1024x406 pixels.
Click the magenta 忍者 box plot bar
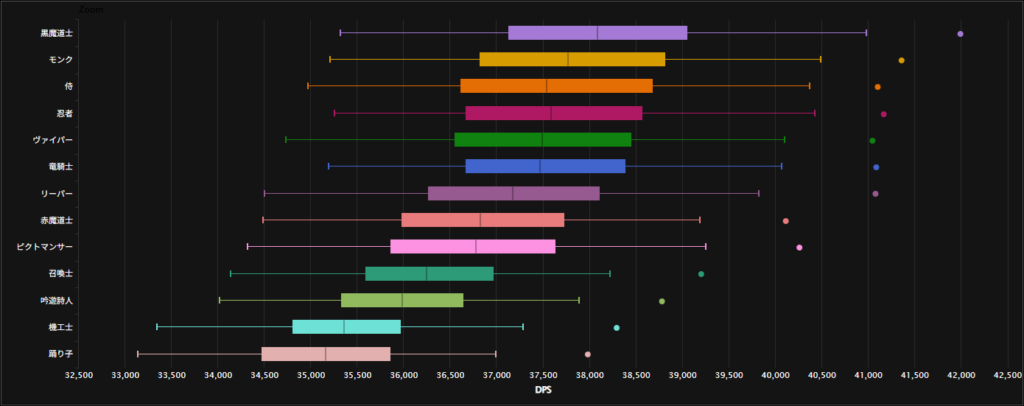pos(553,113)
